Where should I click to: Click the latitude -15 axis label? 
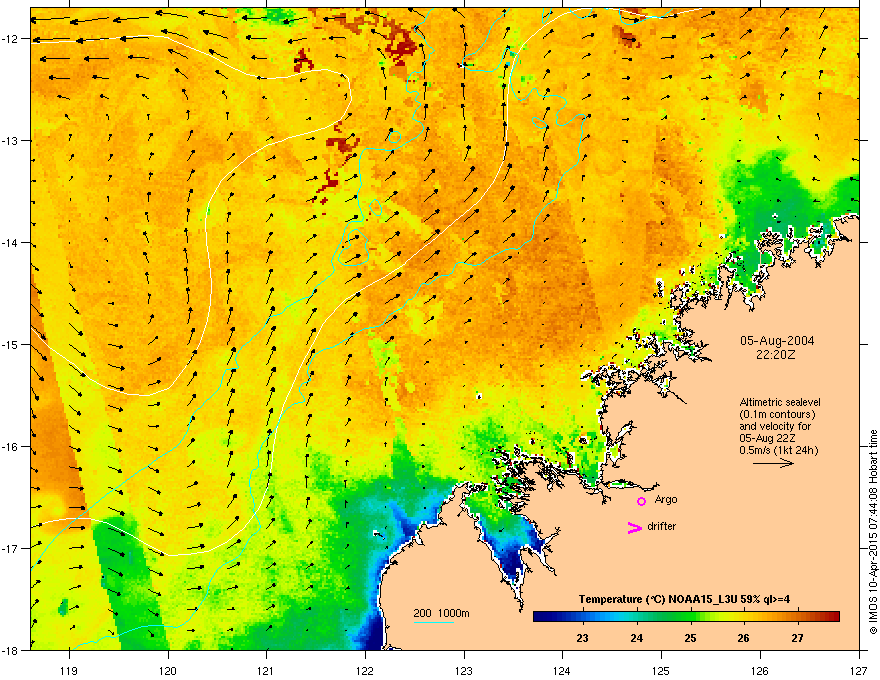click(x=10, y=344)
